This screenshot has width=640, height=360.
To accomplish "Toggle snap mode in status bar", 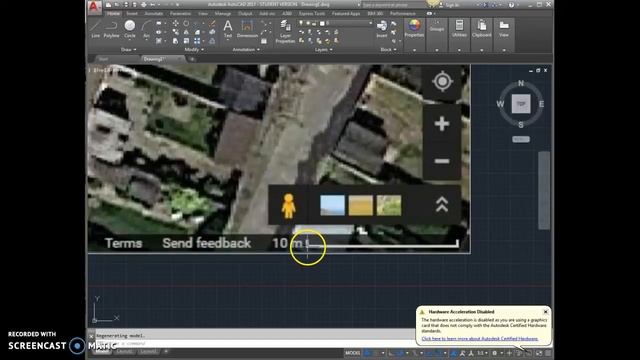I will coord(377,353).
